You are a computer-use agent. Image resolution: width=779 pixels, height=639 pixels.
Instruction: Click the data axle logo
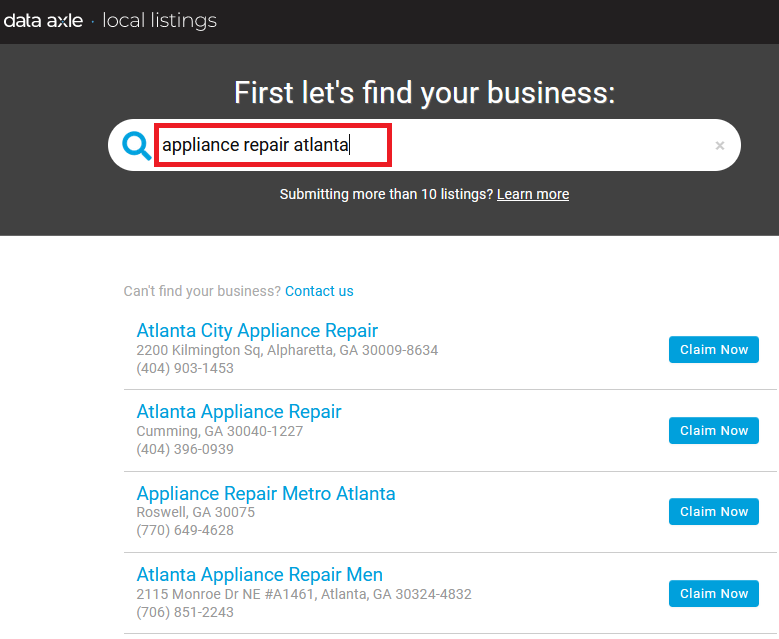pos(43,20)
